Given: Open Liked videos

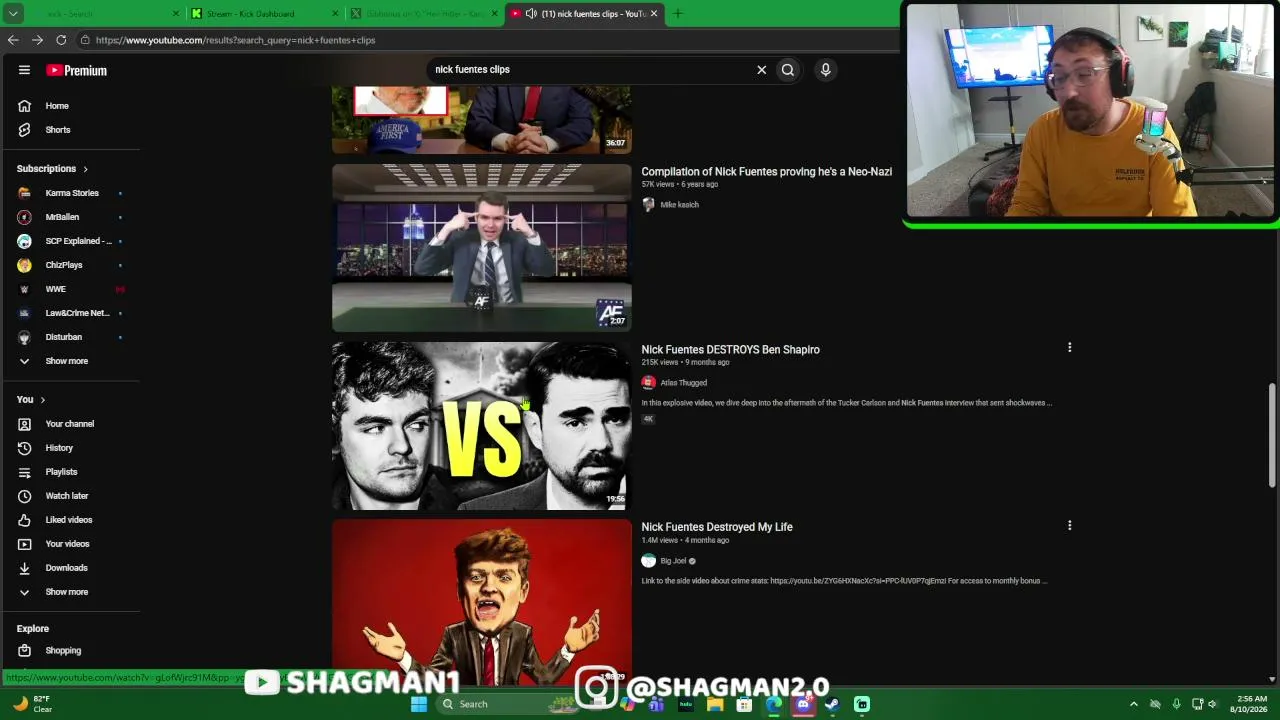Looking at the screenshot, I should [70, 520].
